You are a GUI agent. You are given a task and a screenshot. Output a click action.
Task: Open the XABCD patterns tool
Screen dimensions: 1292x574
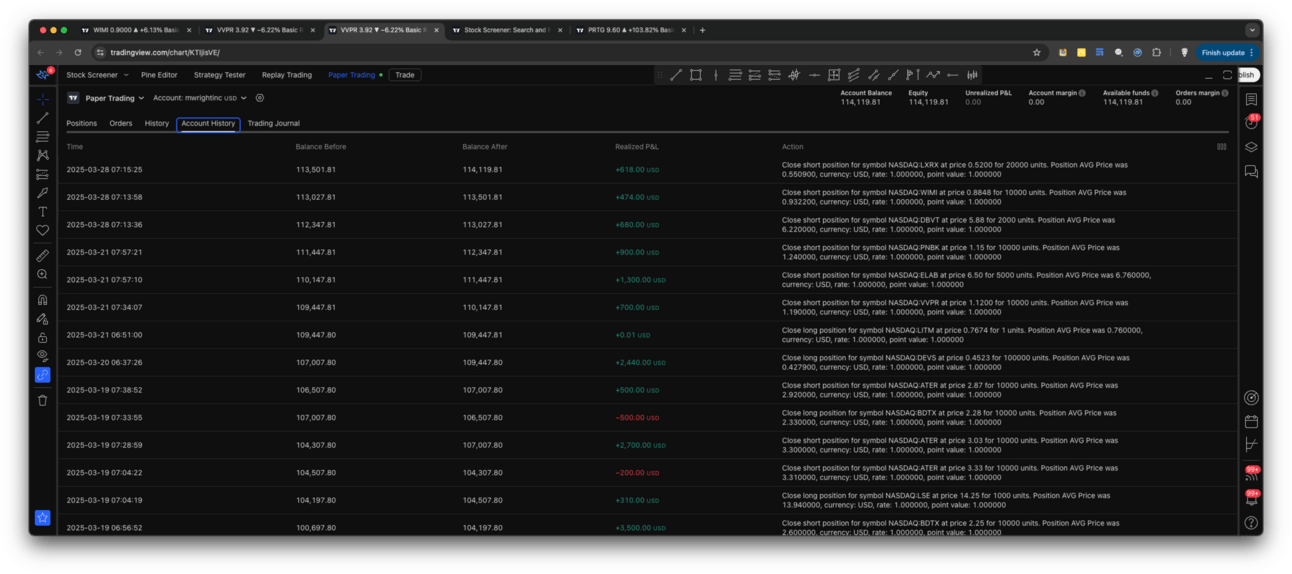(42, 155)
